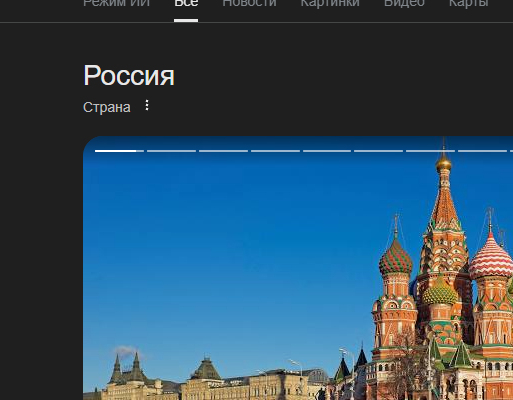
Task: Click the partially visible ninth carousel segment
Action: click(x=511, y=151)
